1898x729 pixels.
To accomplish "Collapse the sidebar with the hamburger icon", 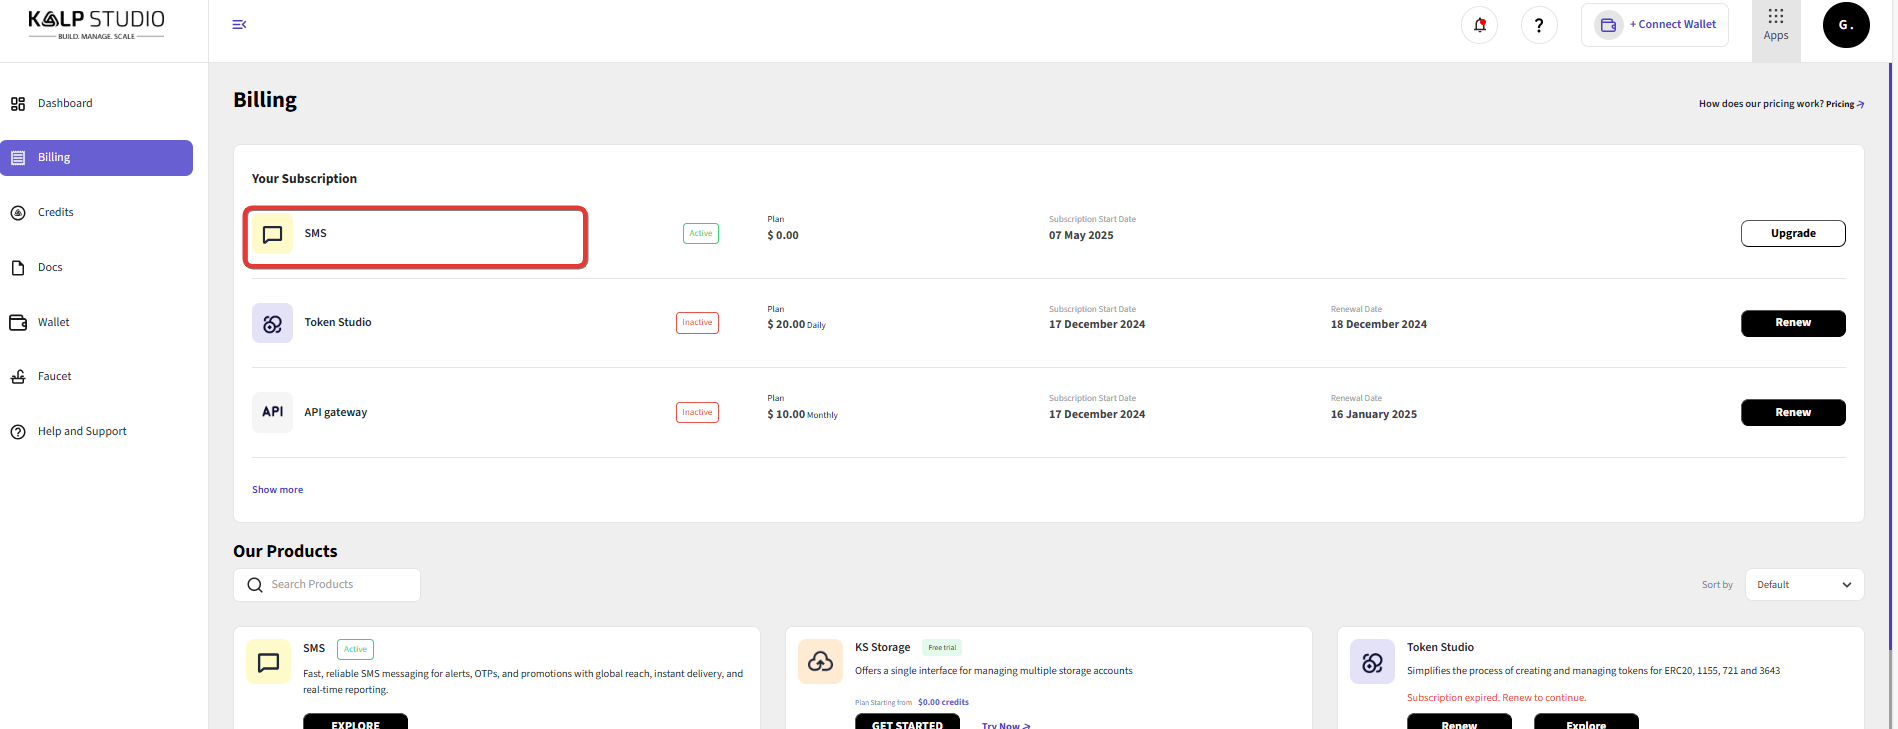I will point(239,25).
